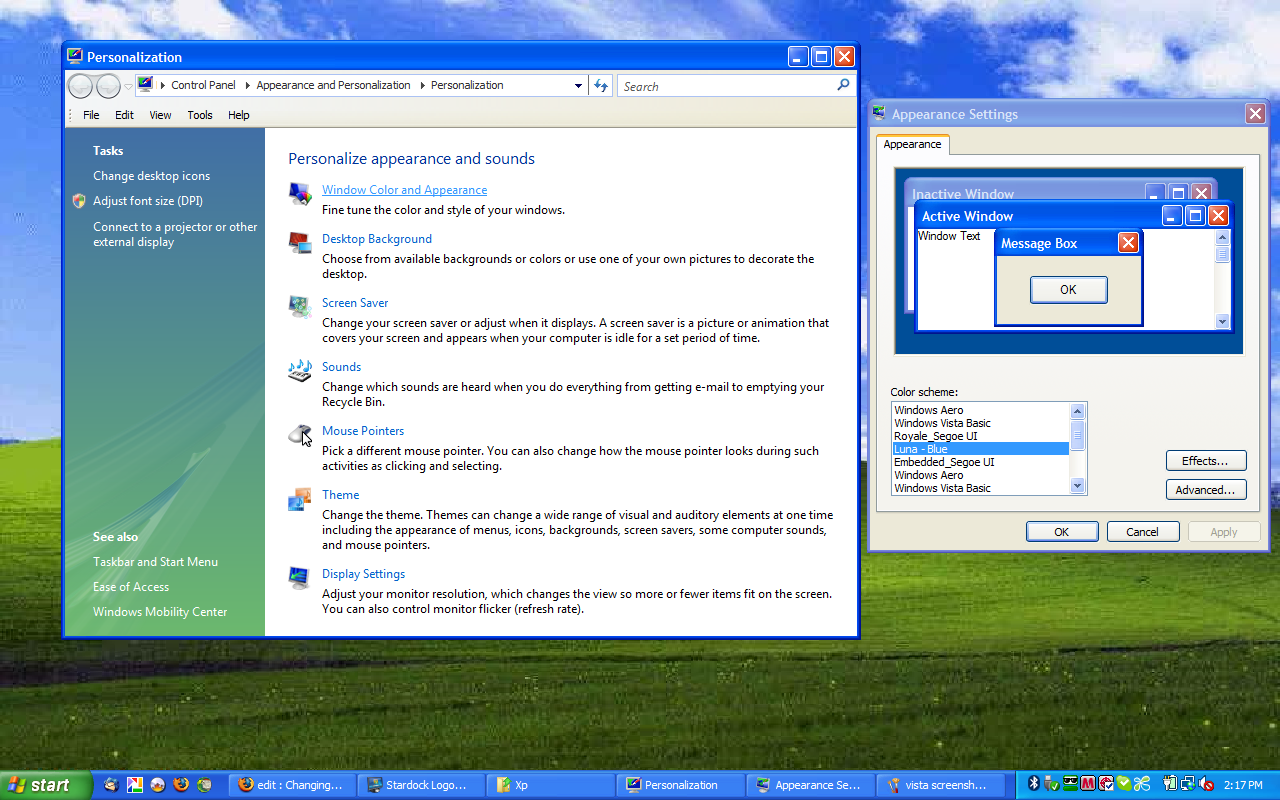Click the Xp taskbar button
Viewport: 1280px width, 800px height.
pyautogui.click(x=551, y=785)
